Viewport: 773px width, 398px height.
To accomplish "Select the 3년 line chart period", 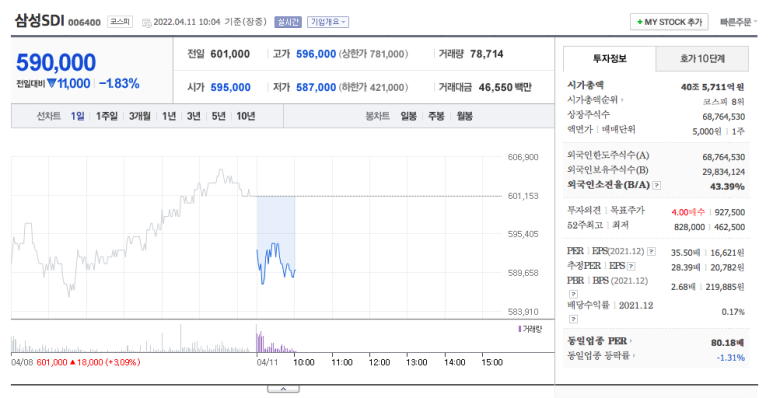I will coord(193,116).
